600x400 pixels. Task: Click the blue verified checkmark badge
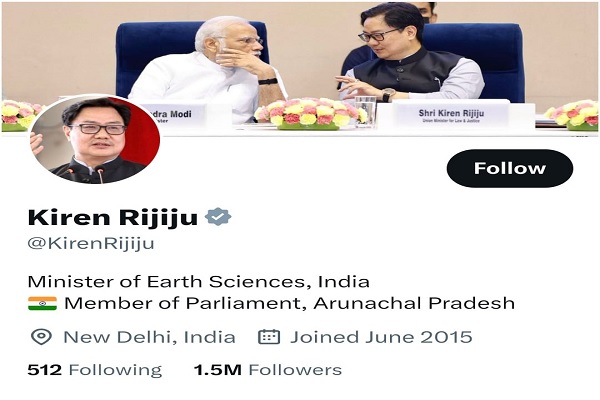point(218,217)
